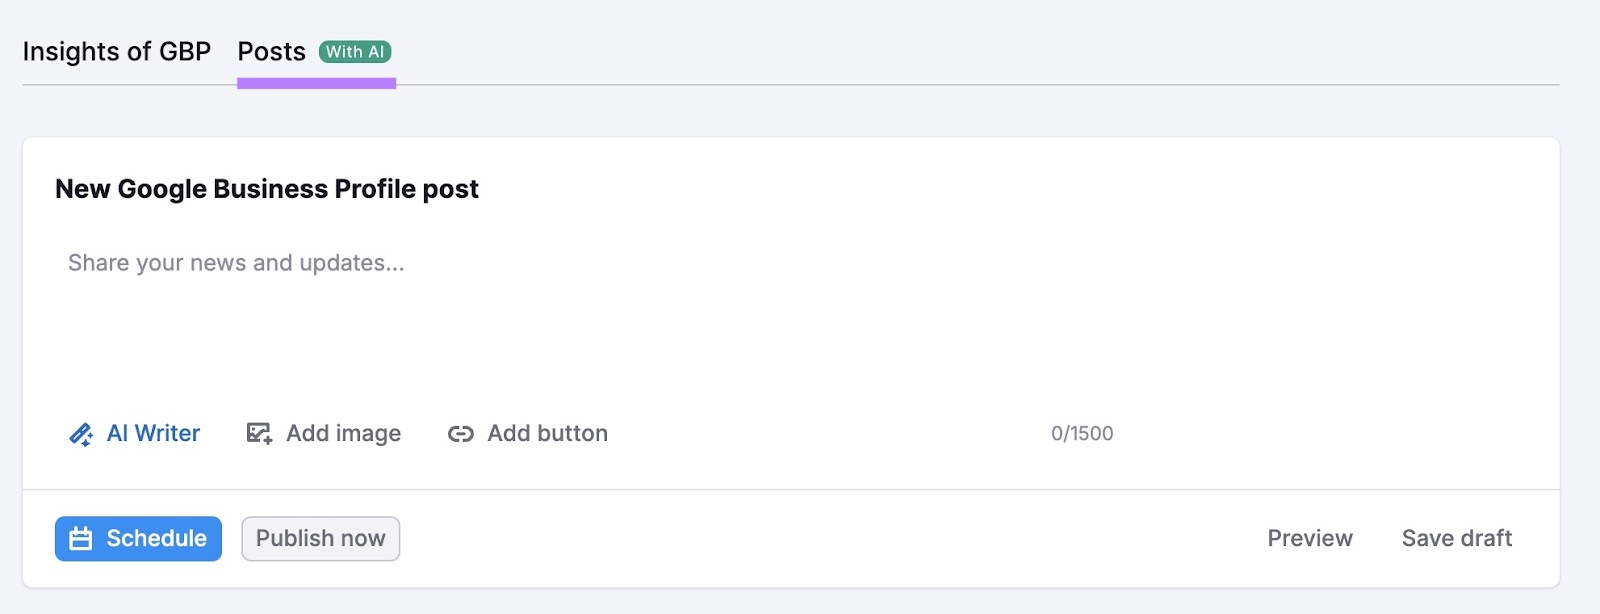
Task: Add an image to the post
Action: coord(322,433)
